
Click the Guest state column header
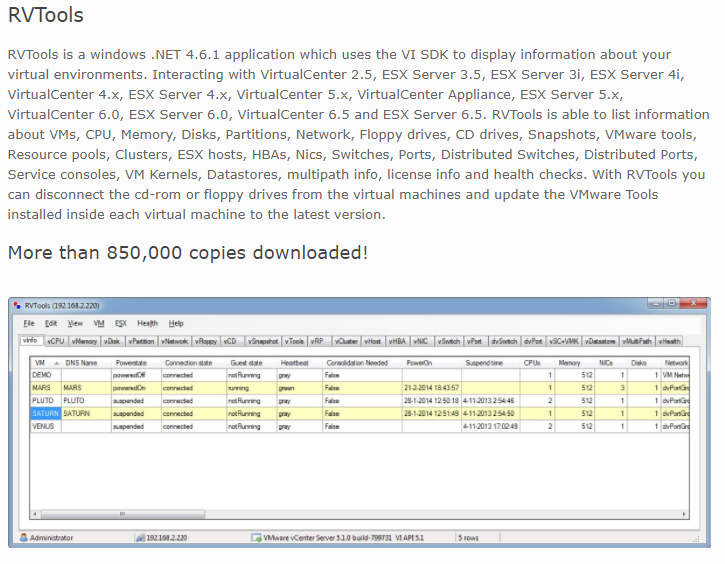click(252, 363)
